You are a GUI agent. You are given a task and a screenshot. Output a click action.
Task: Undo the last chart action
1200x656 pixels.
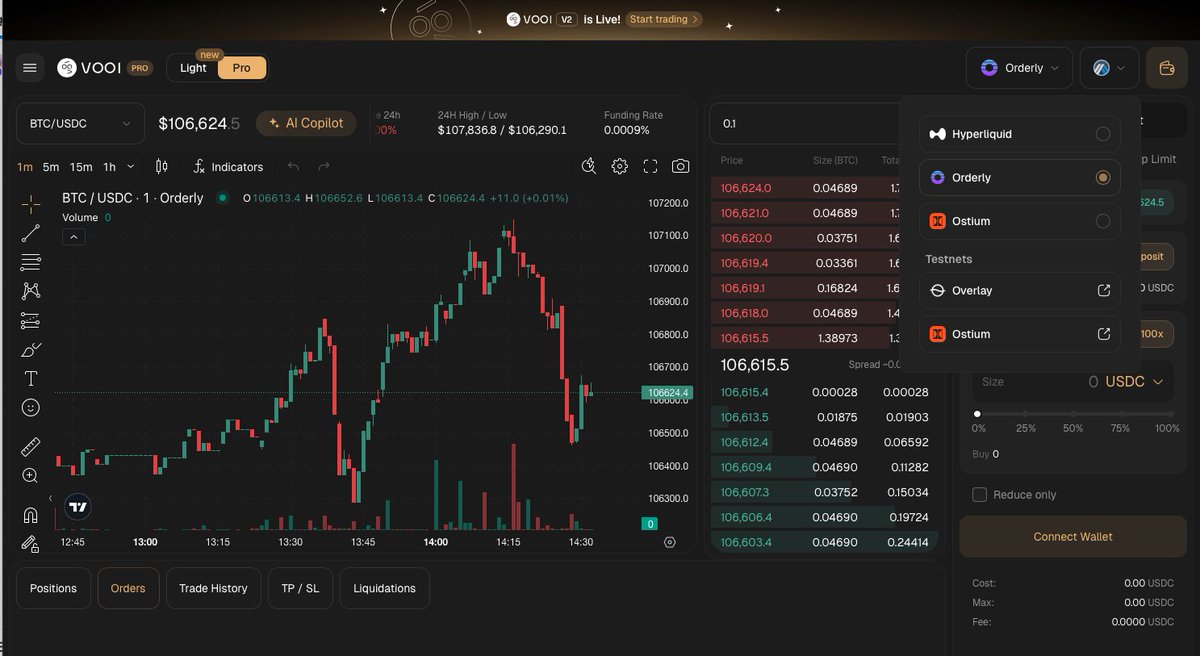pyautogui.click(x=293, y=167)
